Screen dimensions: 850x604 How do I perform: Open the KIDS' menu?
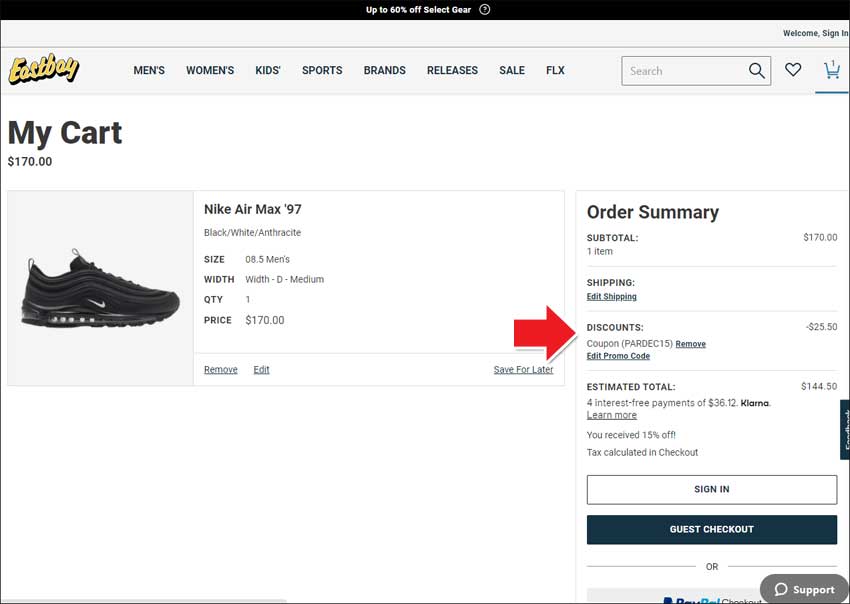pos(268,70)
